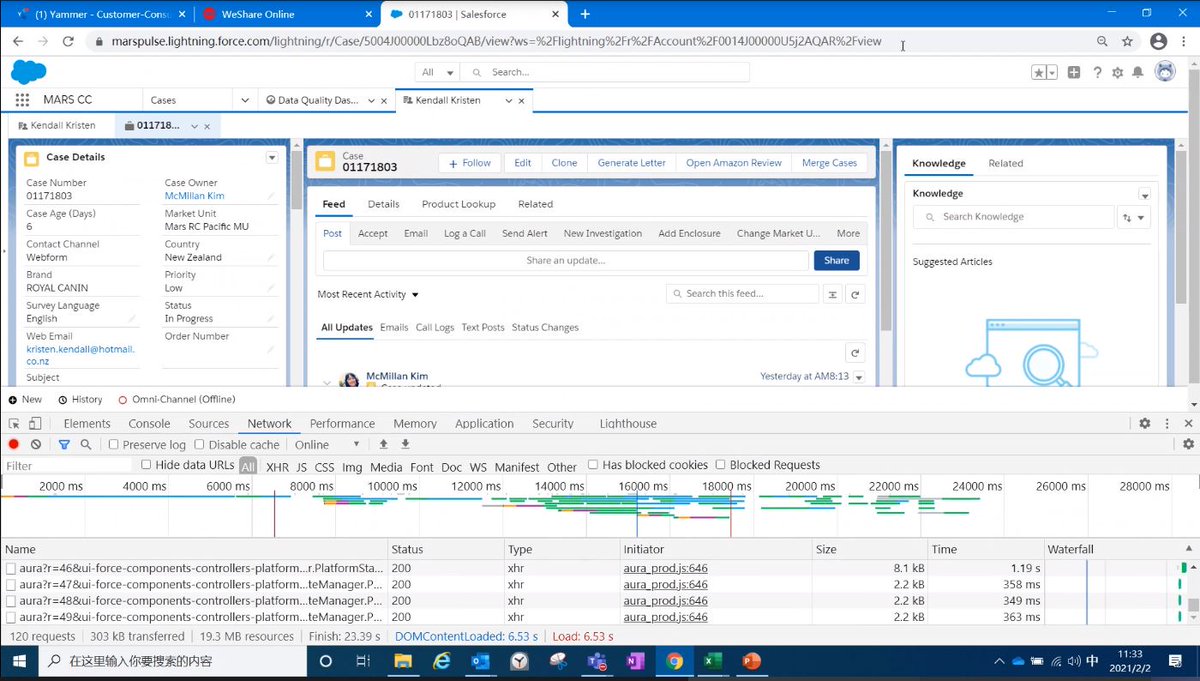Screen dimensions: 1200x681
Task: Open Network panel settings gear
Action: pos(1188,444)
